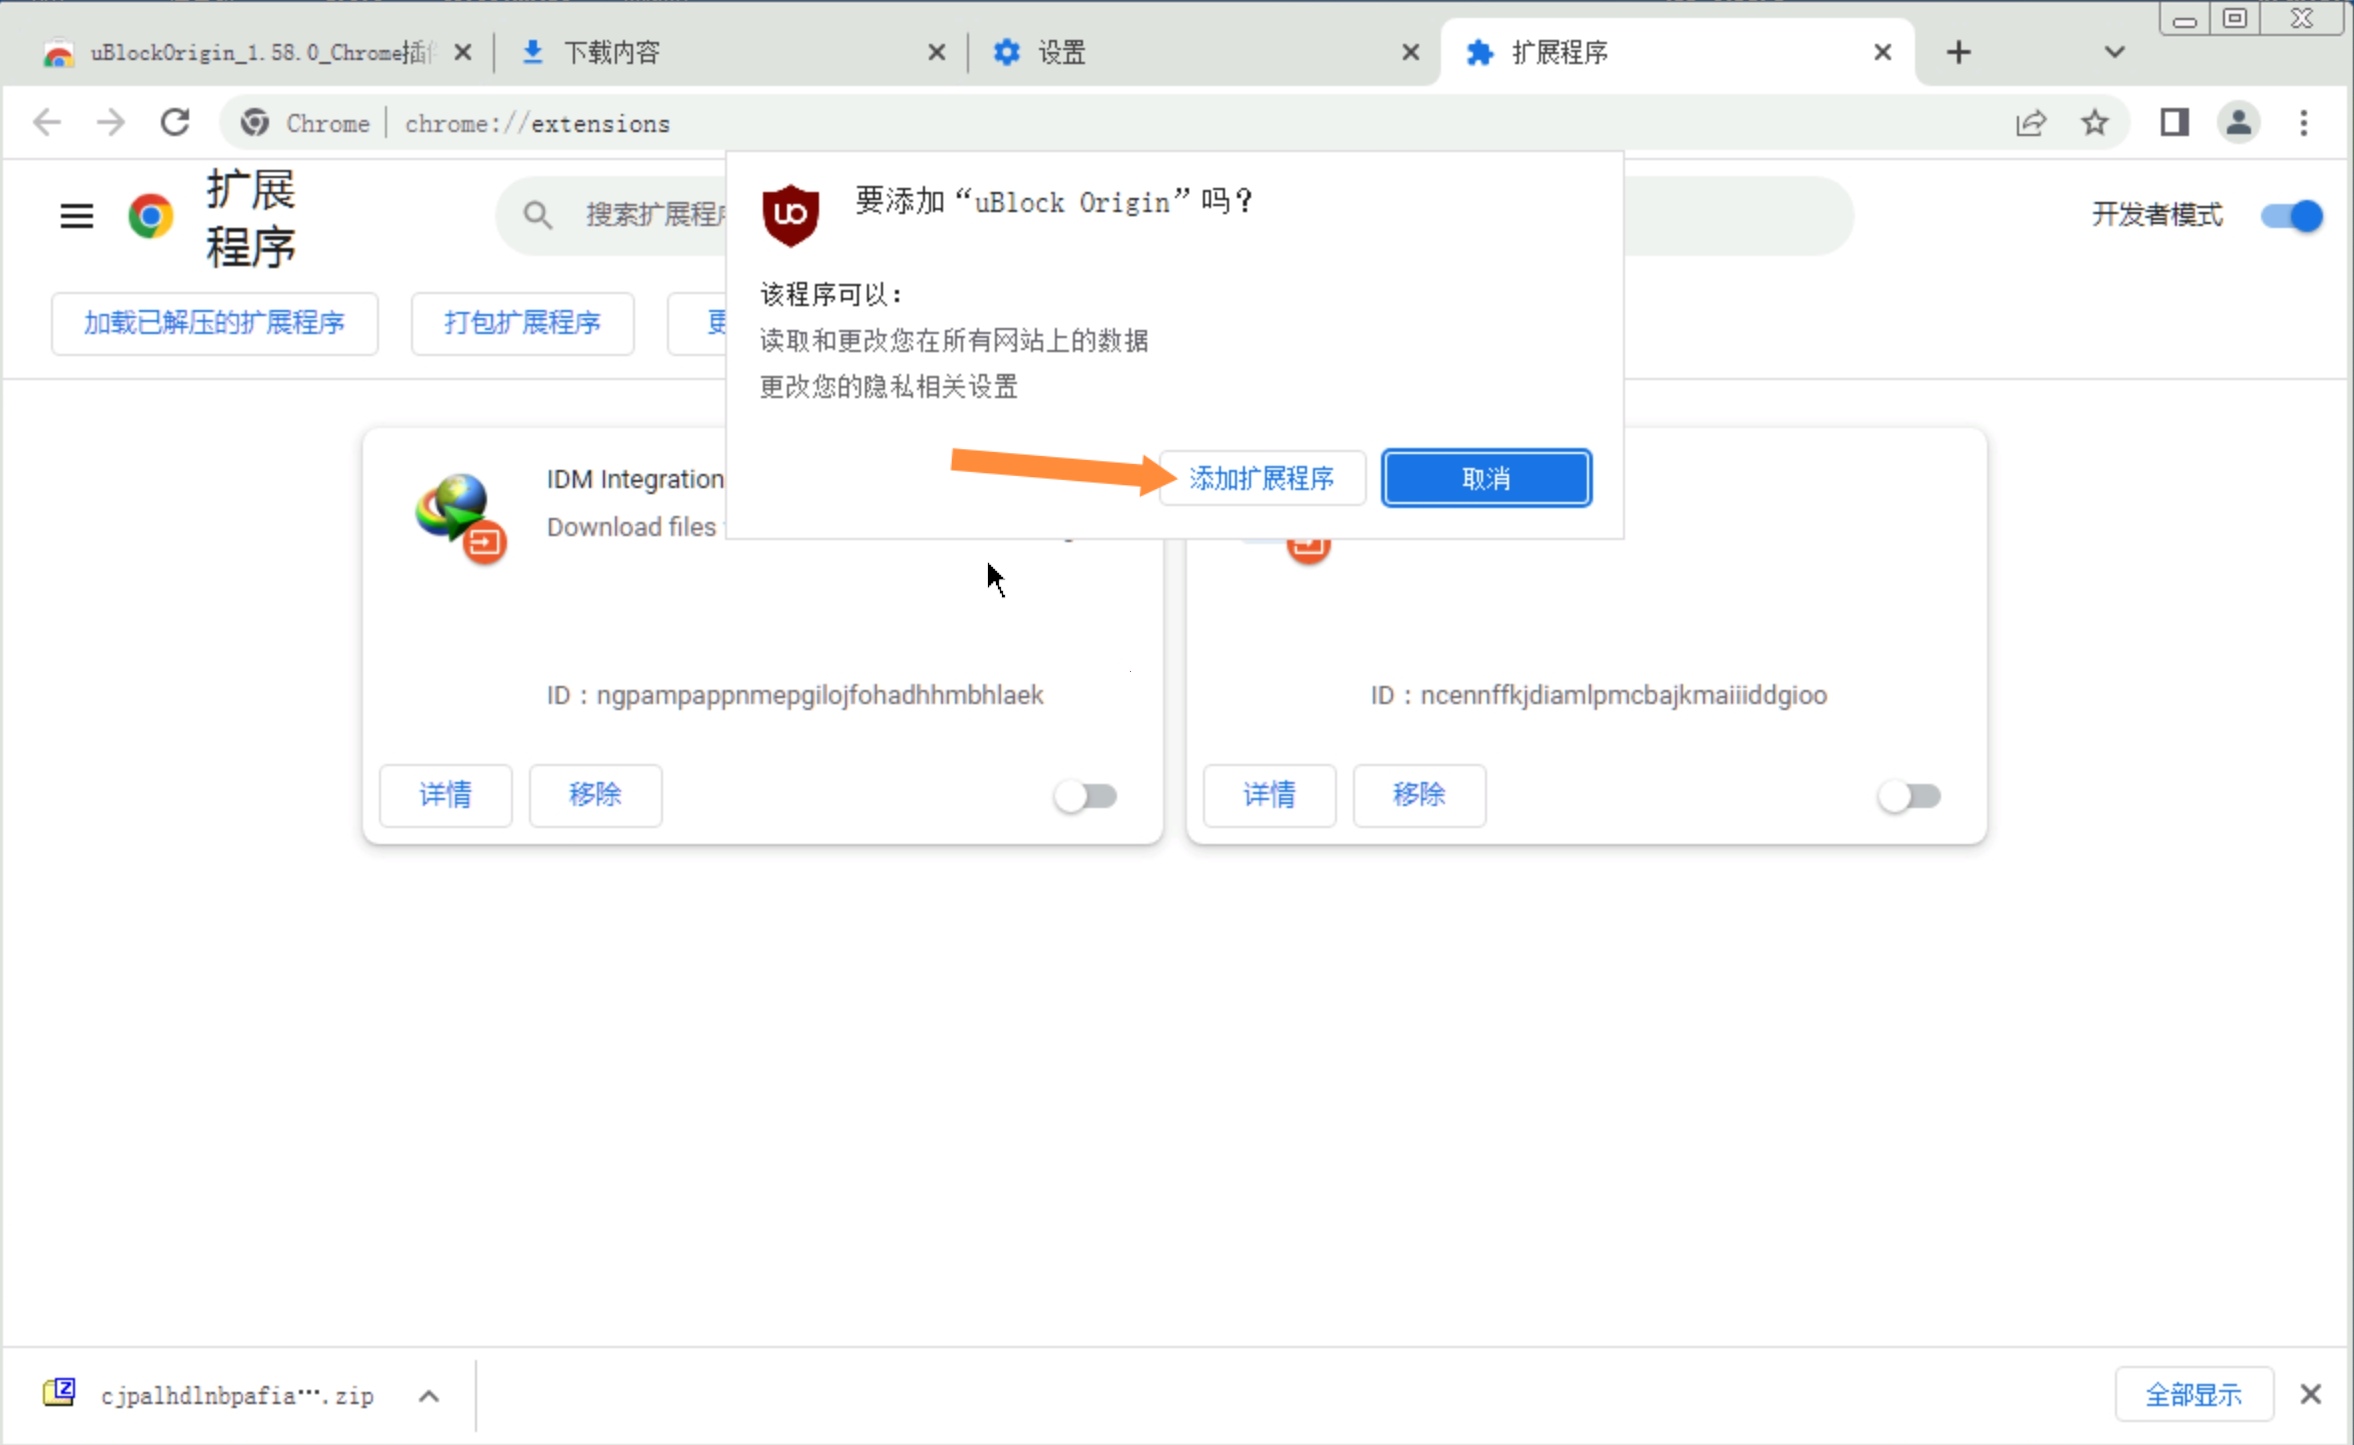Click the bookmark star icon
The width and height of the screenshot is (2354, 1445).
click(x=2095, y=123)
